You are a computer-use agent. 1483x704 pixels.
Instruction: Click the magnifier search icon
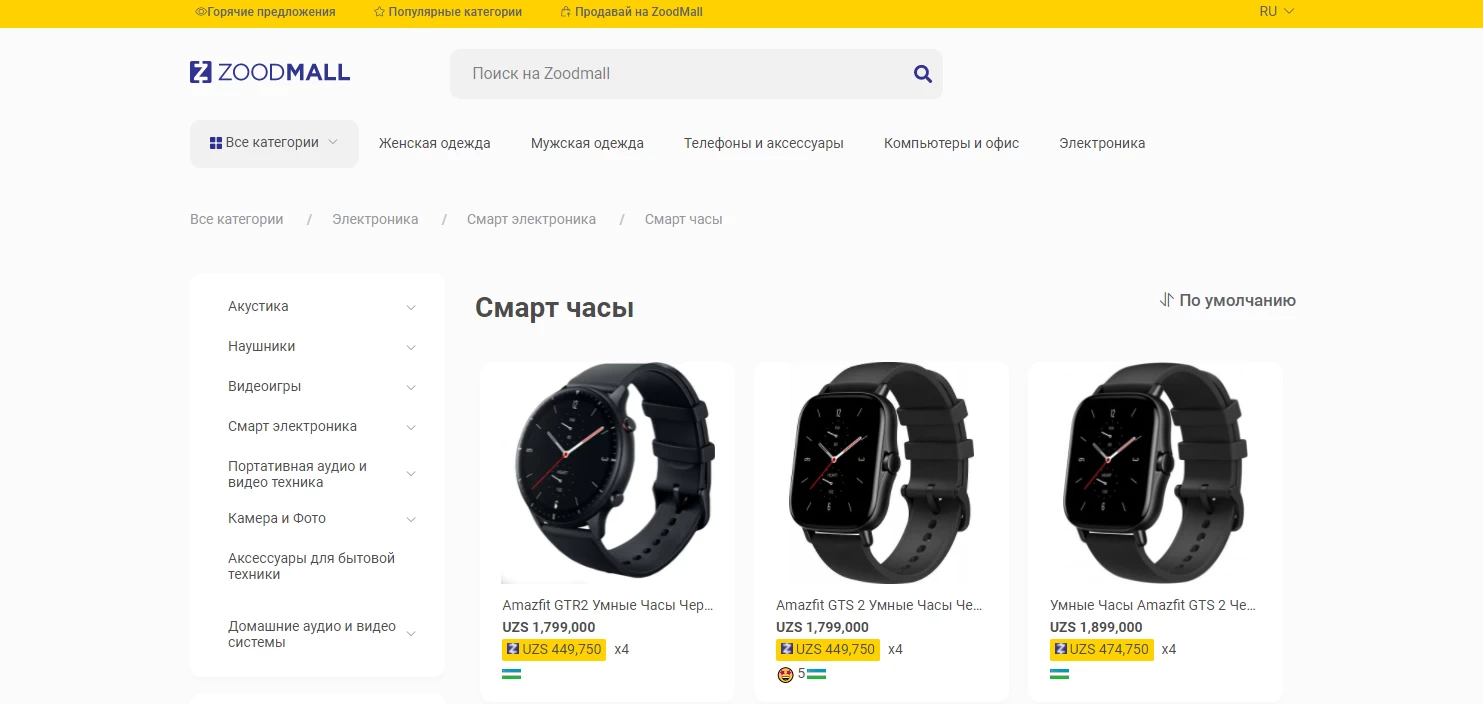coord(923,74)
